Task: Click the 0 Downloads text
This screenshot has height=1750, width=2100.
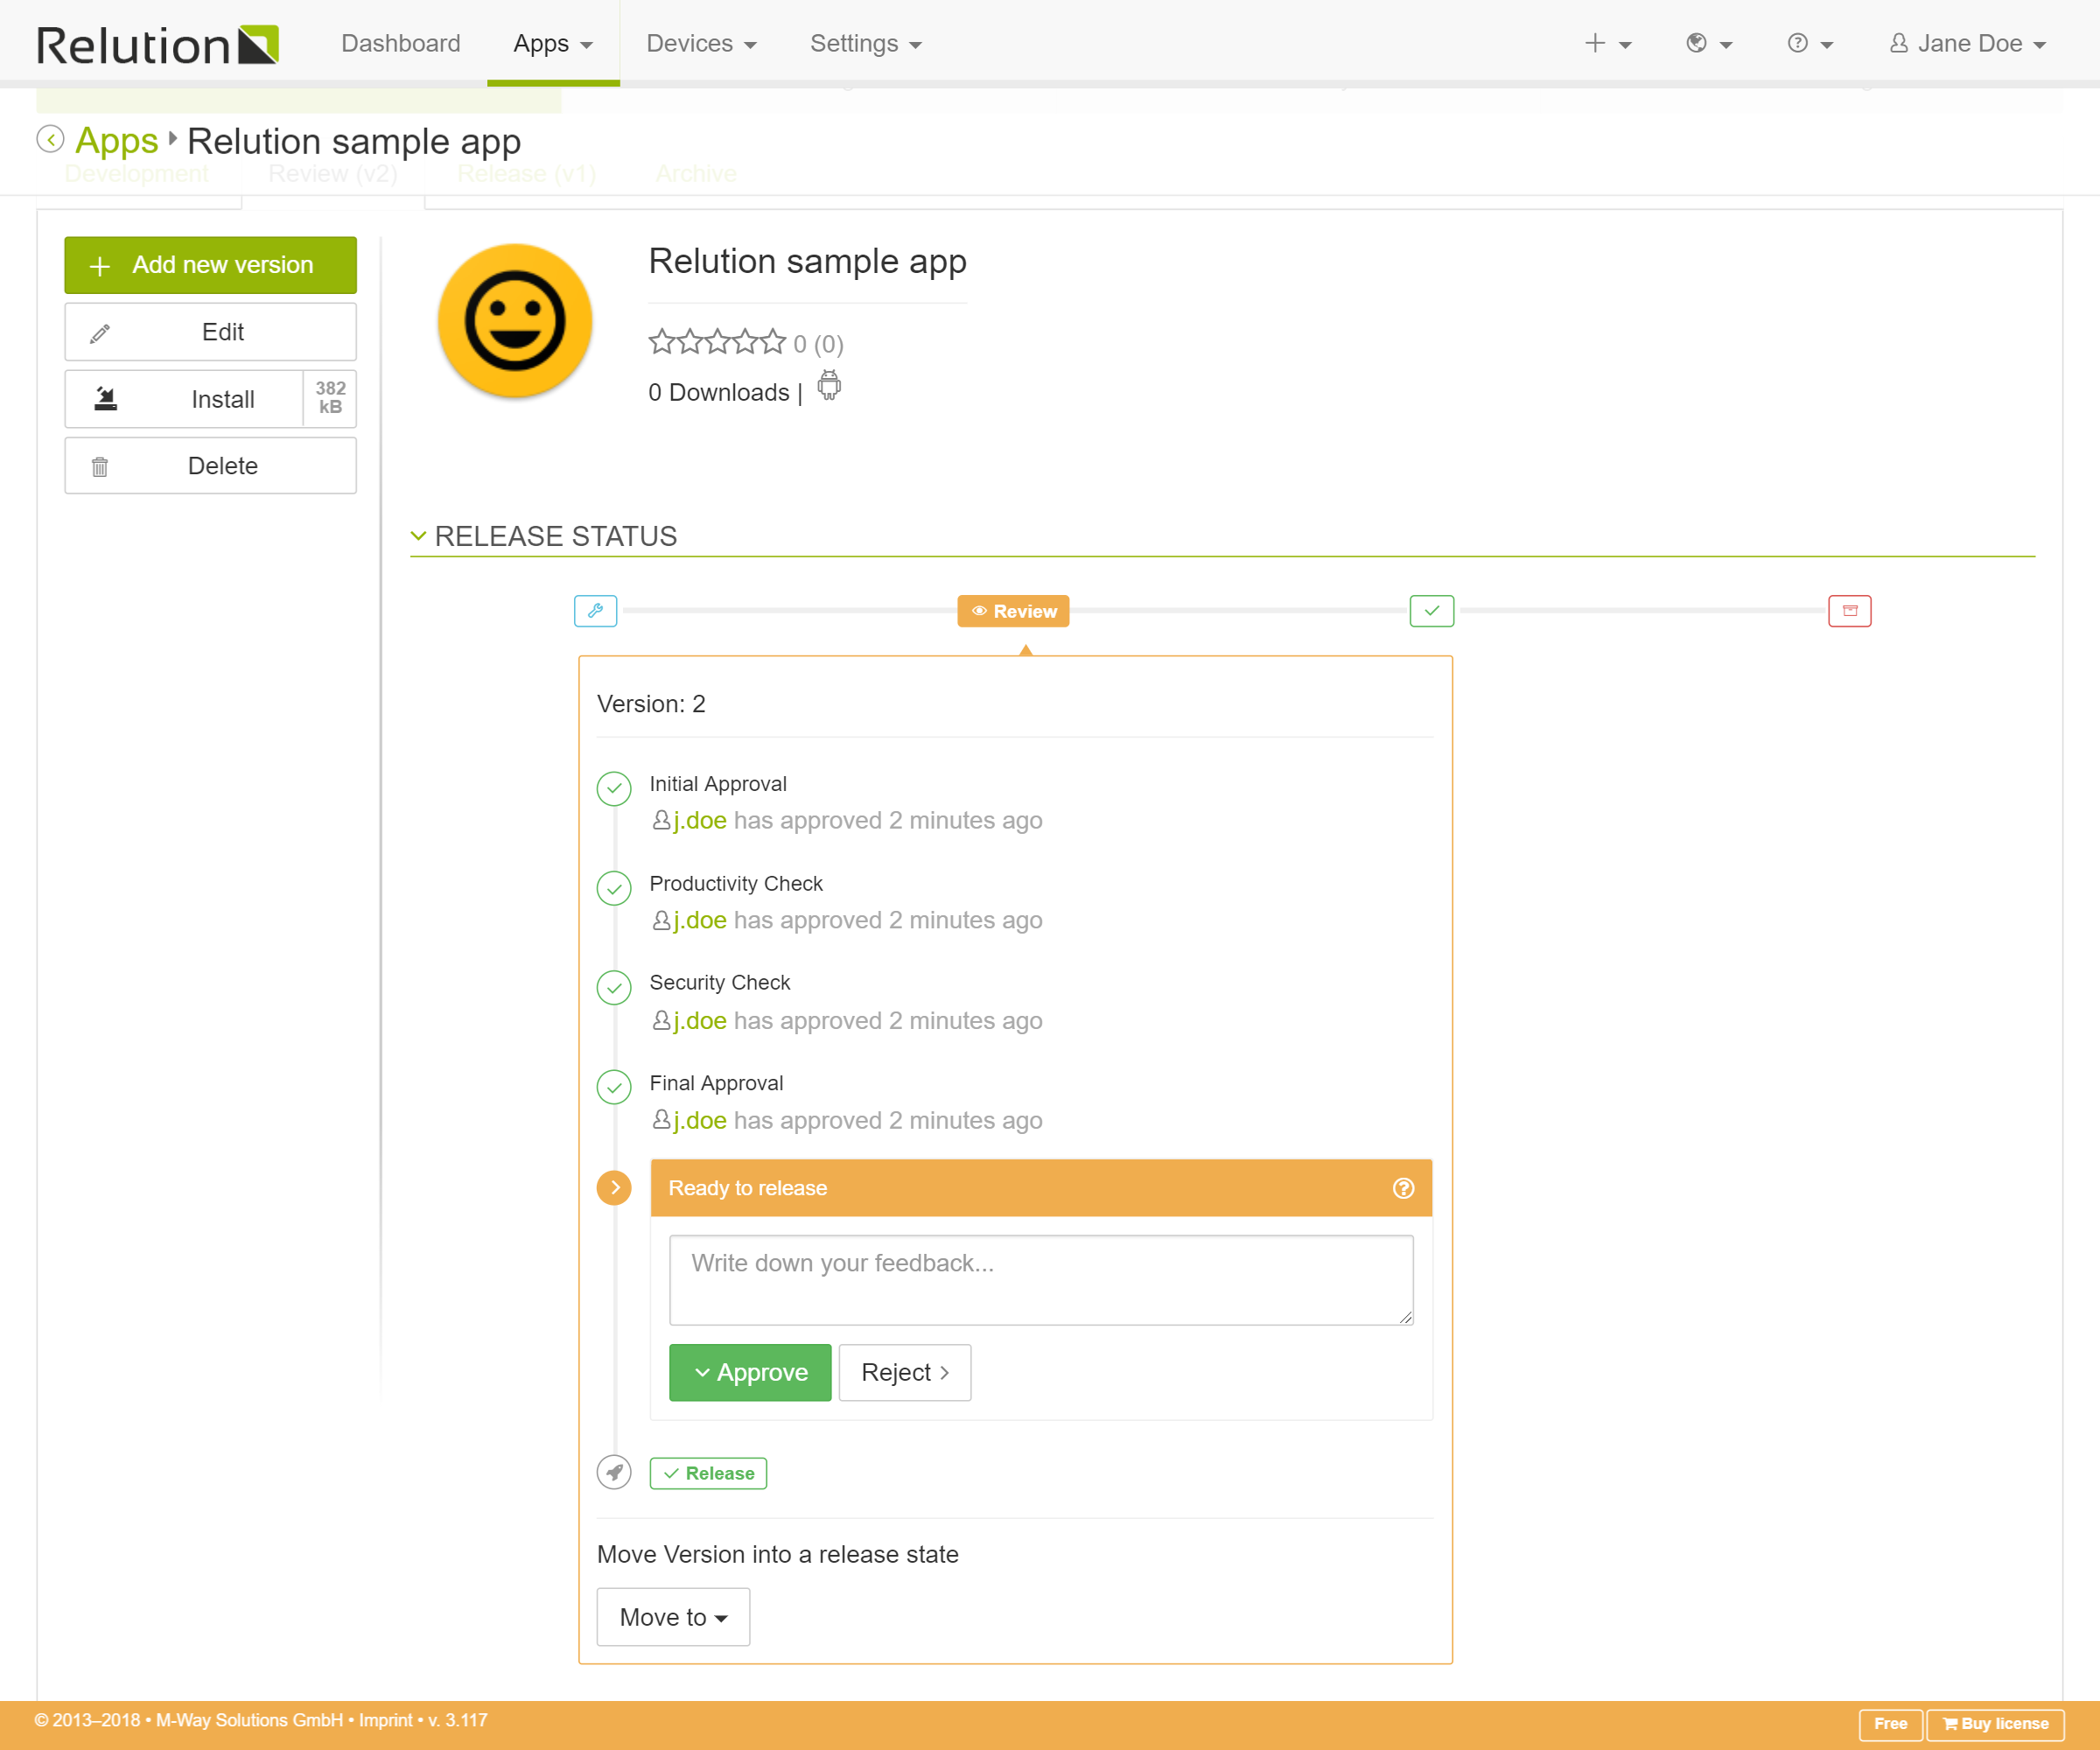Action: [718, 392]
